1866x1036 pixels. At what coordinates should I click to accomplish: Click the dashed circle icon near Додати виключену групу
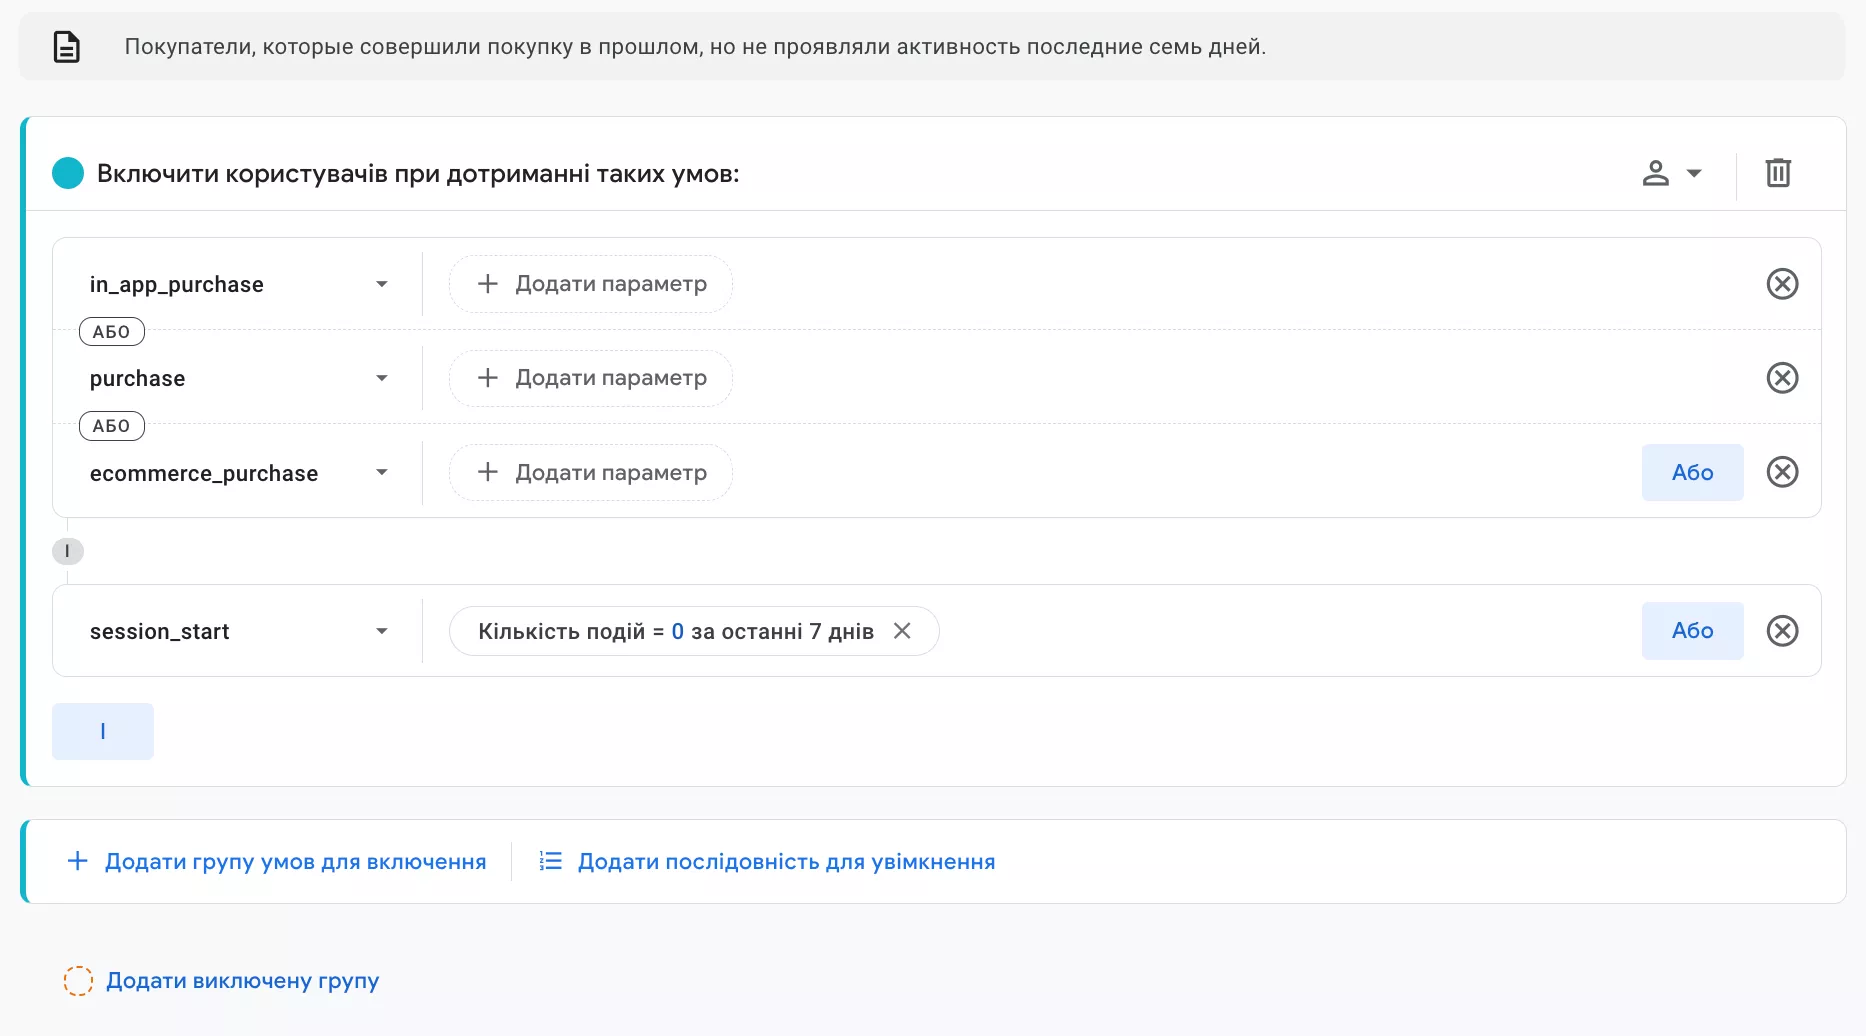(x=78, y=981)
